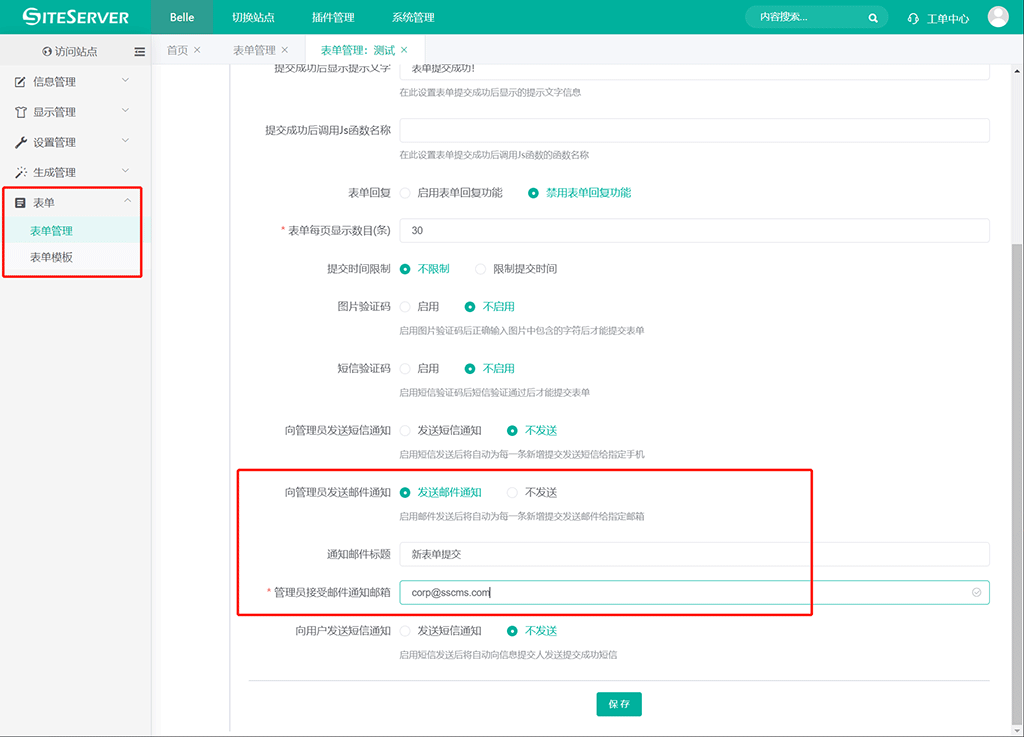Switch to the 表单管理 tab
This screenshot has height=737, width=1024.
[x=253, y=50]
